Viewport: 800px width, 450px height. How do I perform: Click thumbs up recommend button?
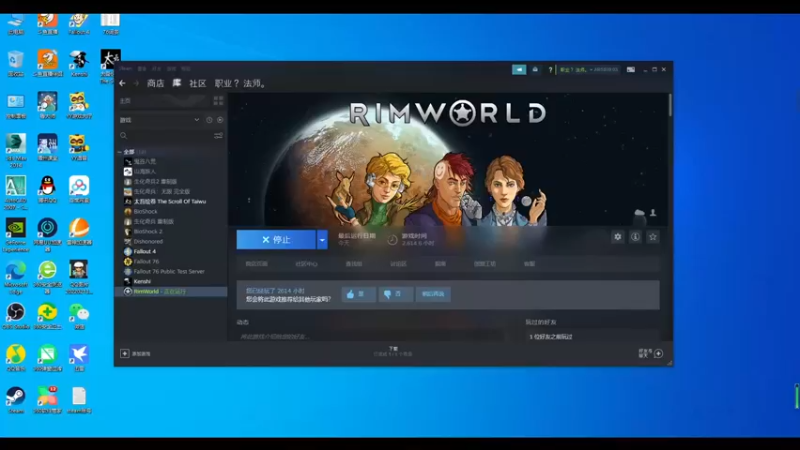358,294
